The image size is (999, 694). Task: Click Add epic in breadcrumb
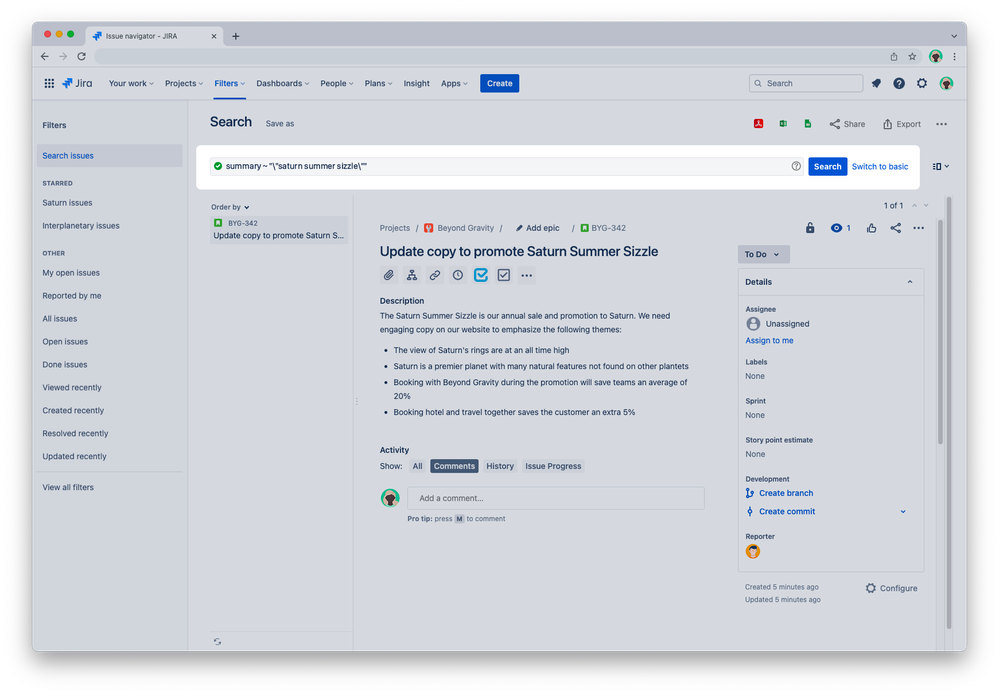coord(537,228)
